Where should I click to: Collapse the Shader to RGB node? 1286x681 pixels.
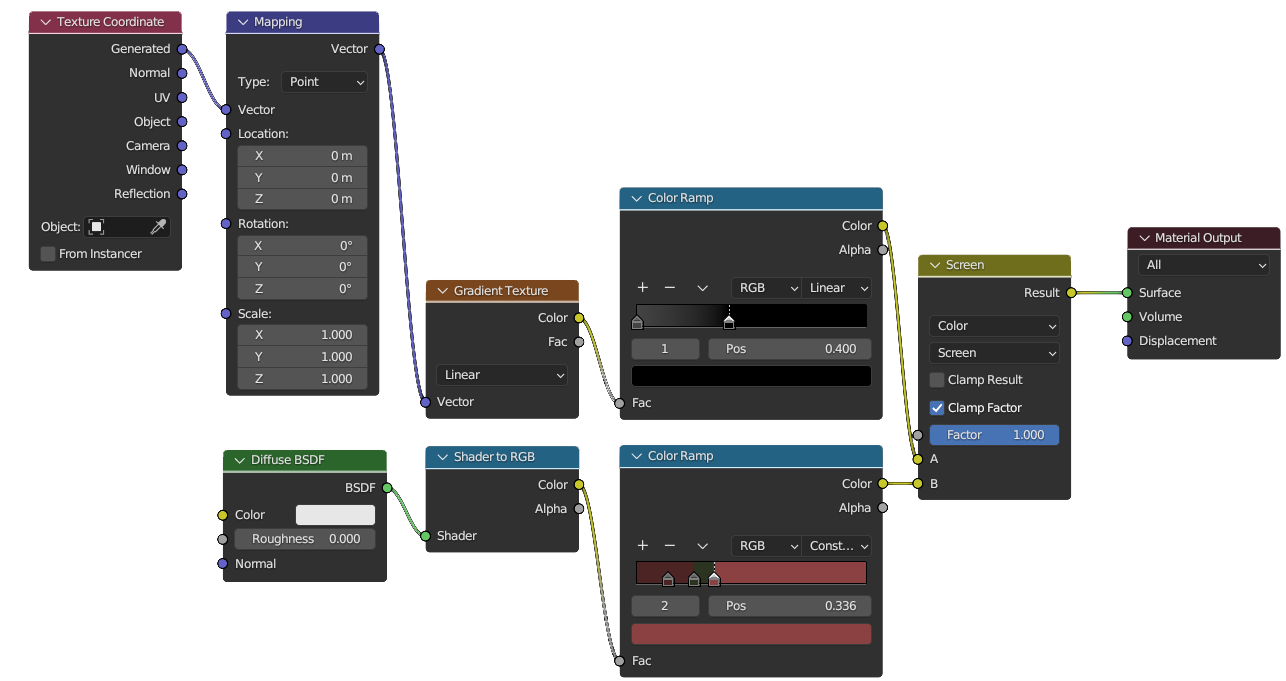pyautogui.click(x=441, y=457)
